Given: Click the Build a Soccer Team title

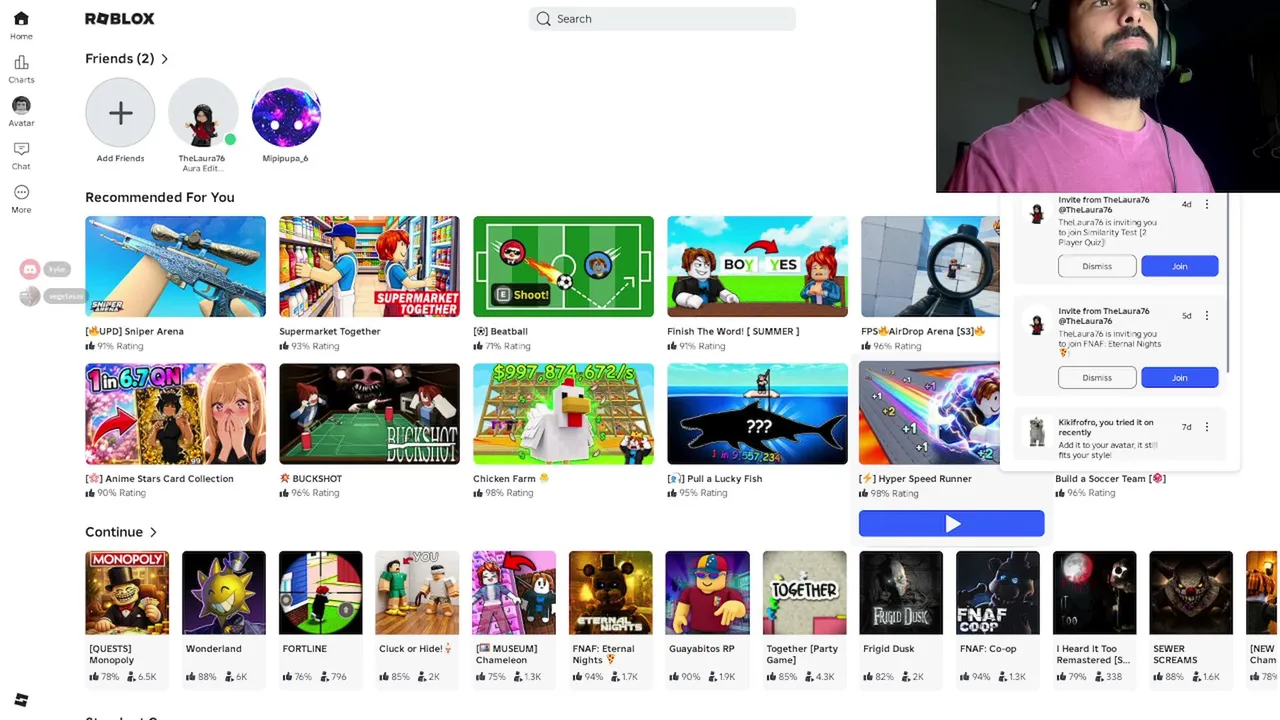Looking at the screenshot, I should (1110, 479).
